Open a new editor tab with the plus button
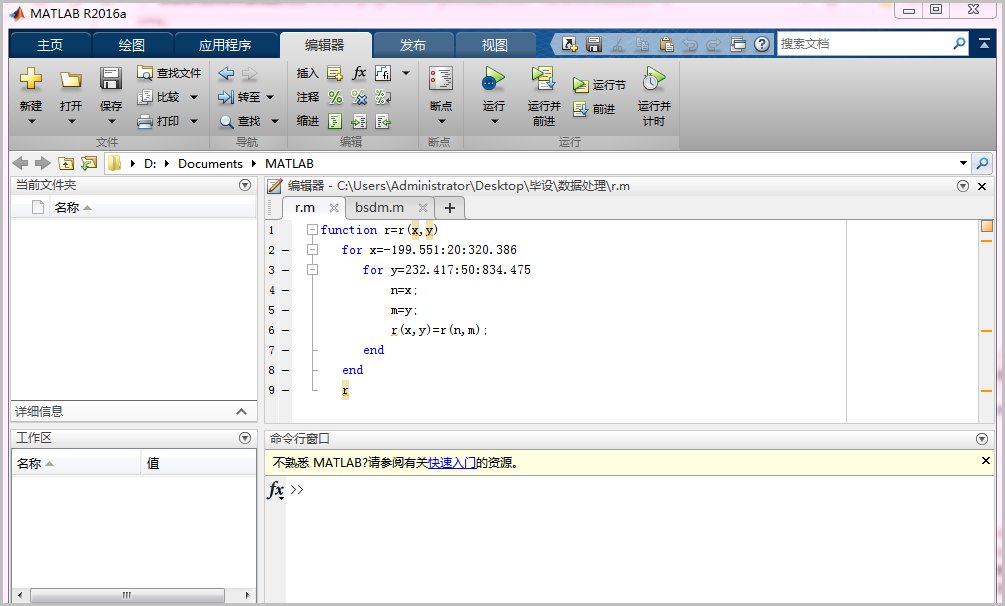 click(x=449, y=208)
